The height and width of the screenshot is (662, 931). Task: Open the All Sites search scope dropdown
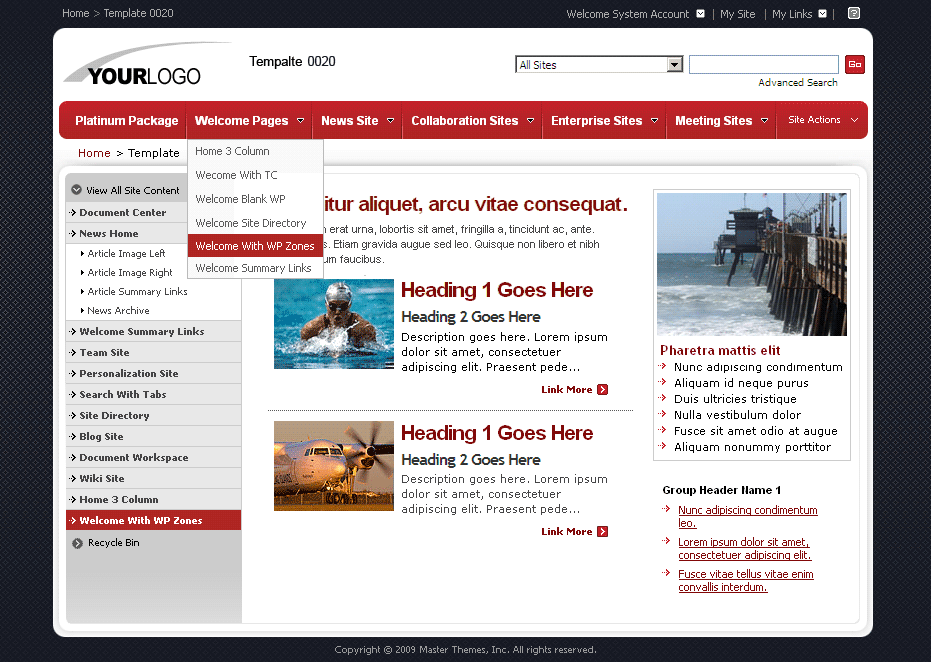coord(674,63)
